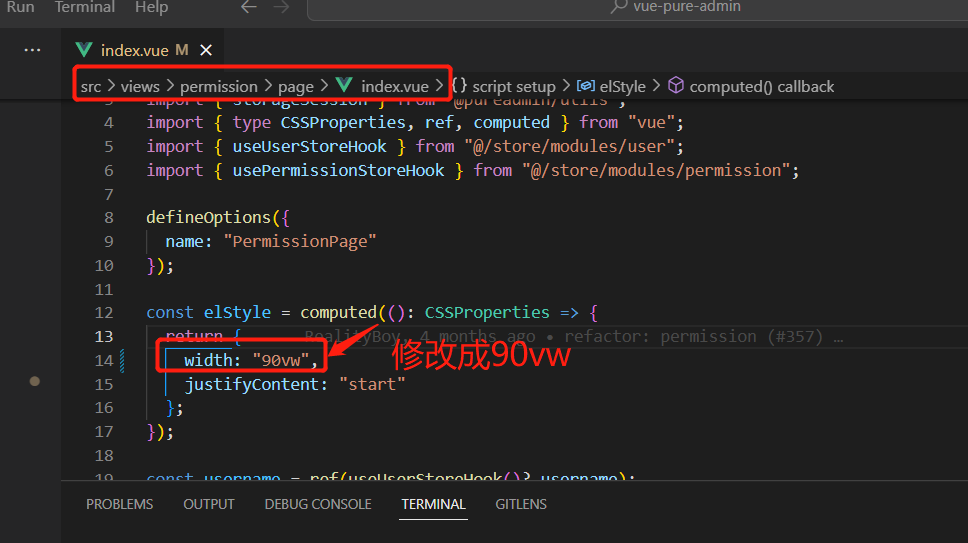Expand chevron after page breadcrumb

coord(324,86)
